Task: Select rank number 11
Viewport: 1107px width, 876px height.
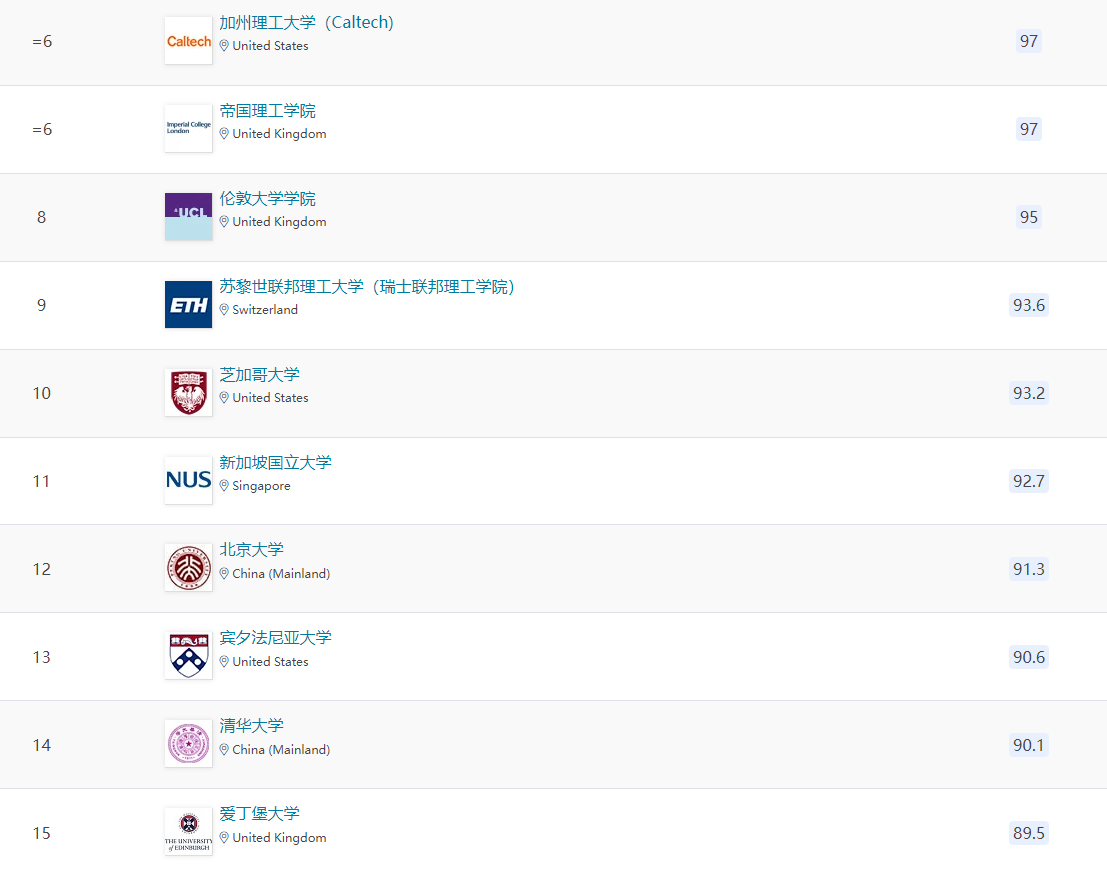Action: coord(42,481)
